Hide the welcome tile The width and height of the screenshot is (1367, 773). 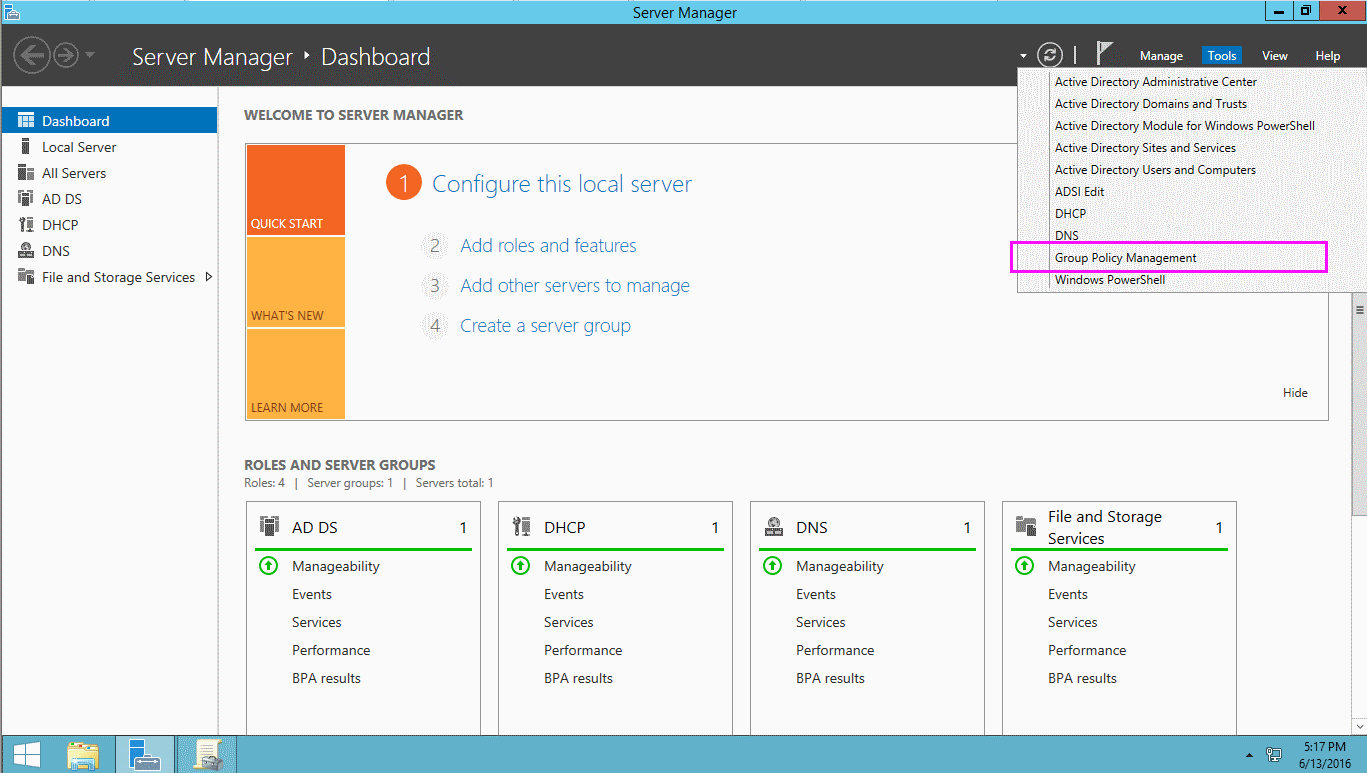point(1295,393)
